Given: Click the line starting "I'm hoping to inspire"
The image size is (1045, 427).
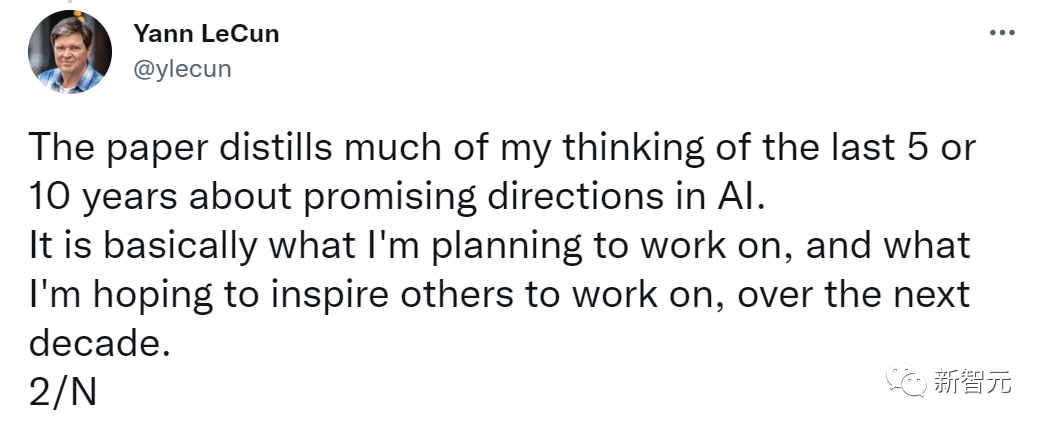Looking at the screenshot, I should point(498,295).
